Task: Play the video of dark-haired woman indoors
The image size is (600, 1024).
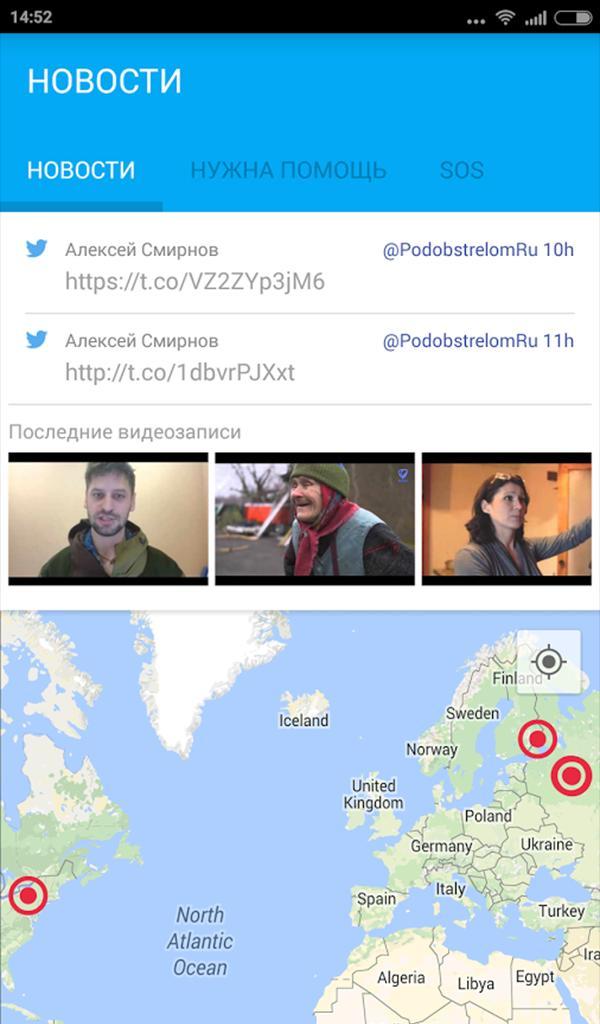Action: coord(507,519)
